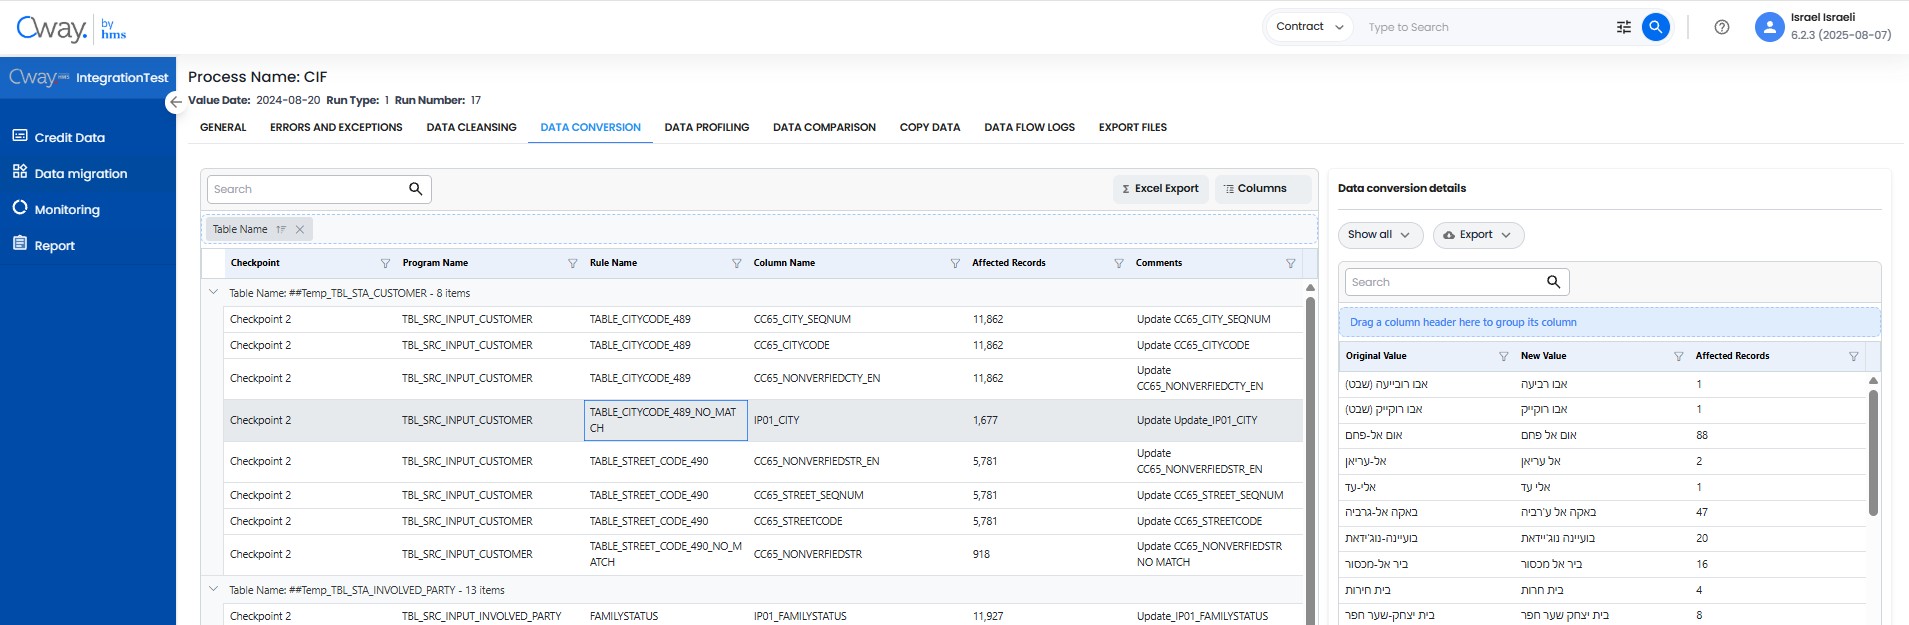The width and height of the screenshot is (1909, 625).
Task: Open the Columns chooser button
Action: (x=1261, y=189)
